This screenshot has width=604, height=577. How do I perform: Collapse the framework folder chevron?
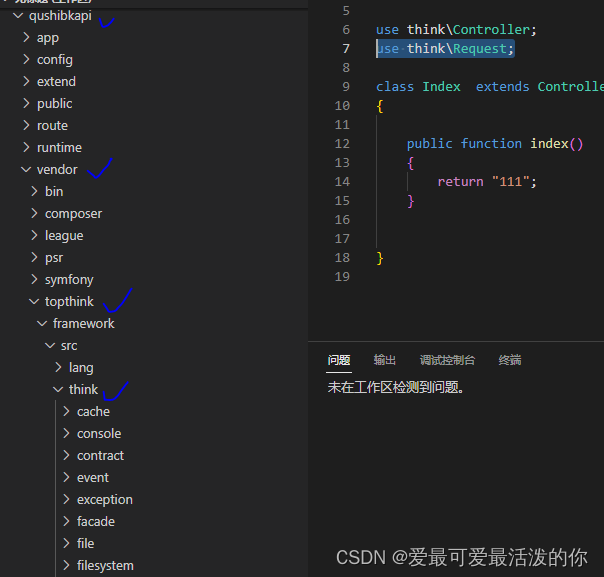click(x=42, y=324)
